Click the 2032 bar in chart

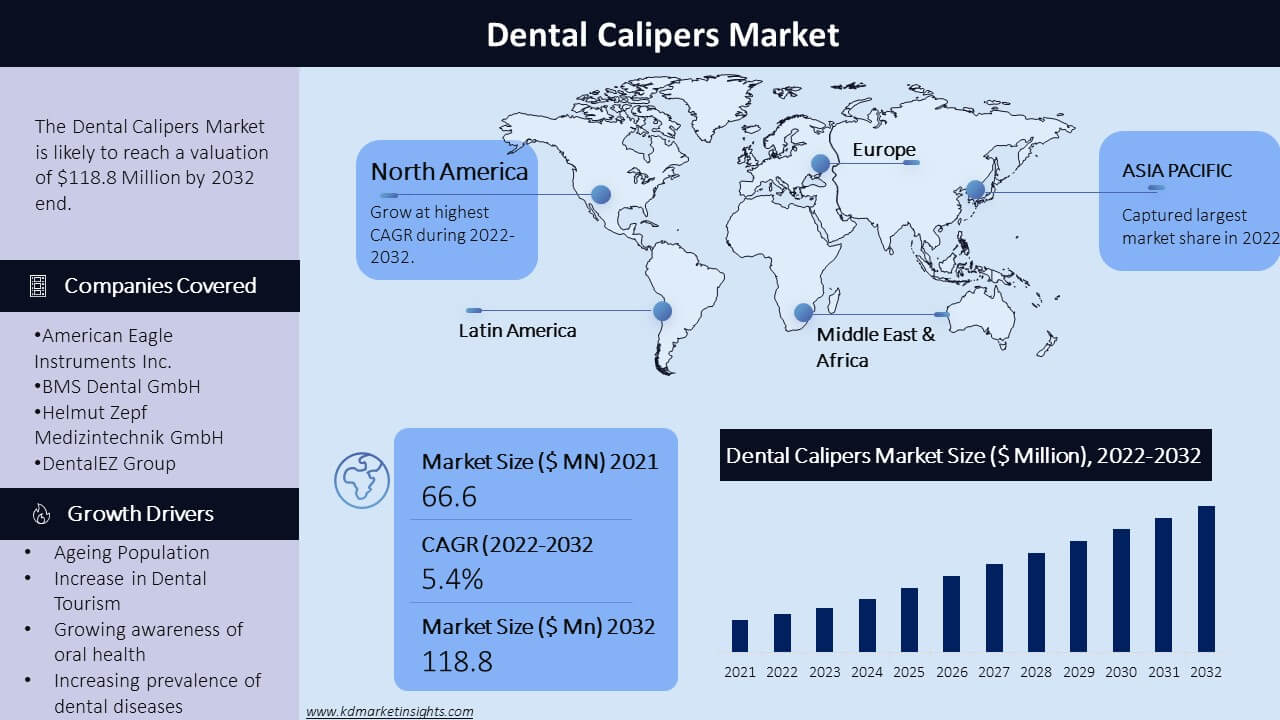pos(1206,579)
